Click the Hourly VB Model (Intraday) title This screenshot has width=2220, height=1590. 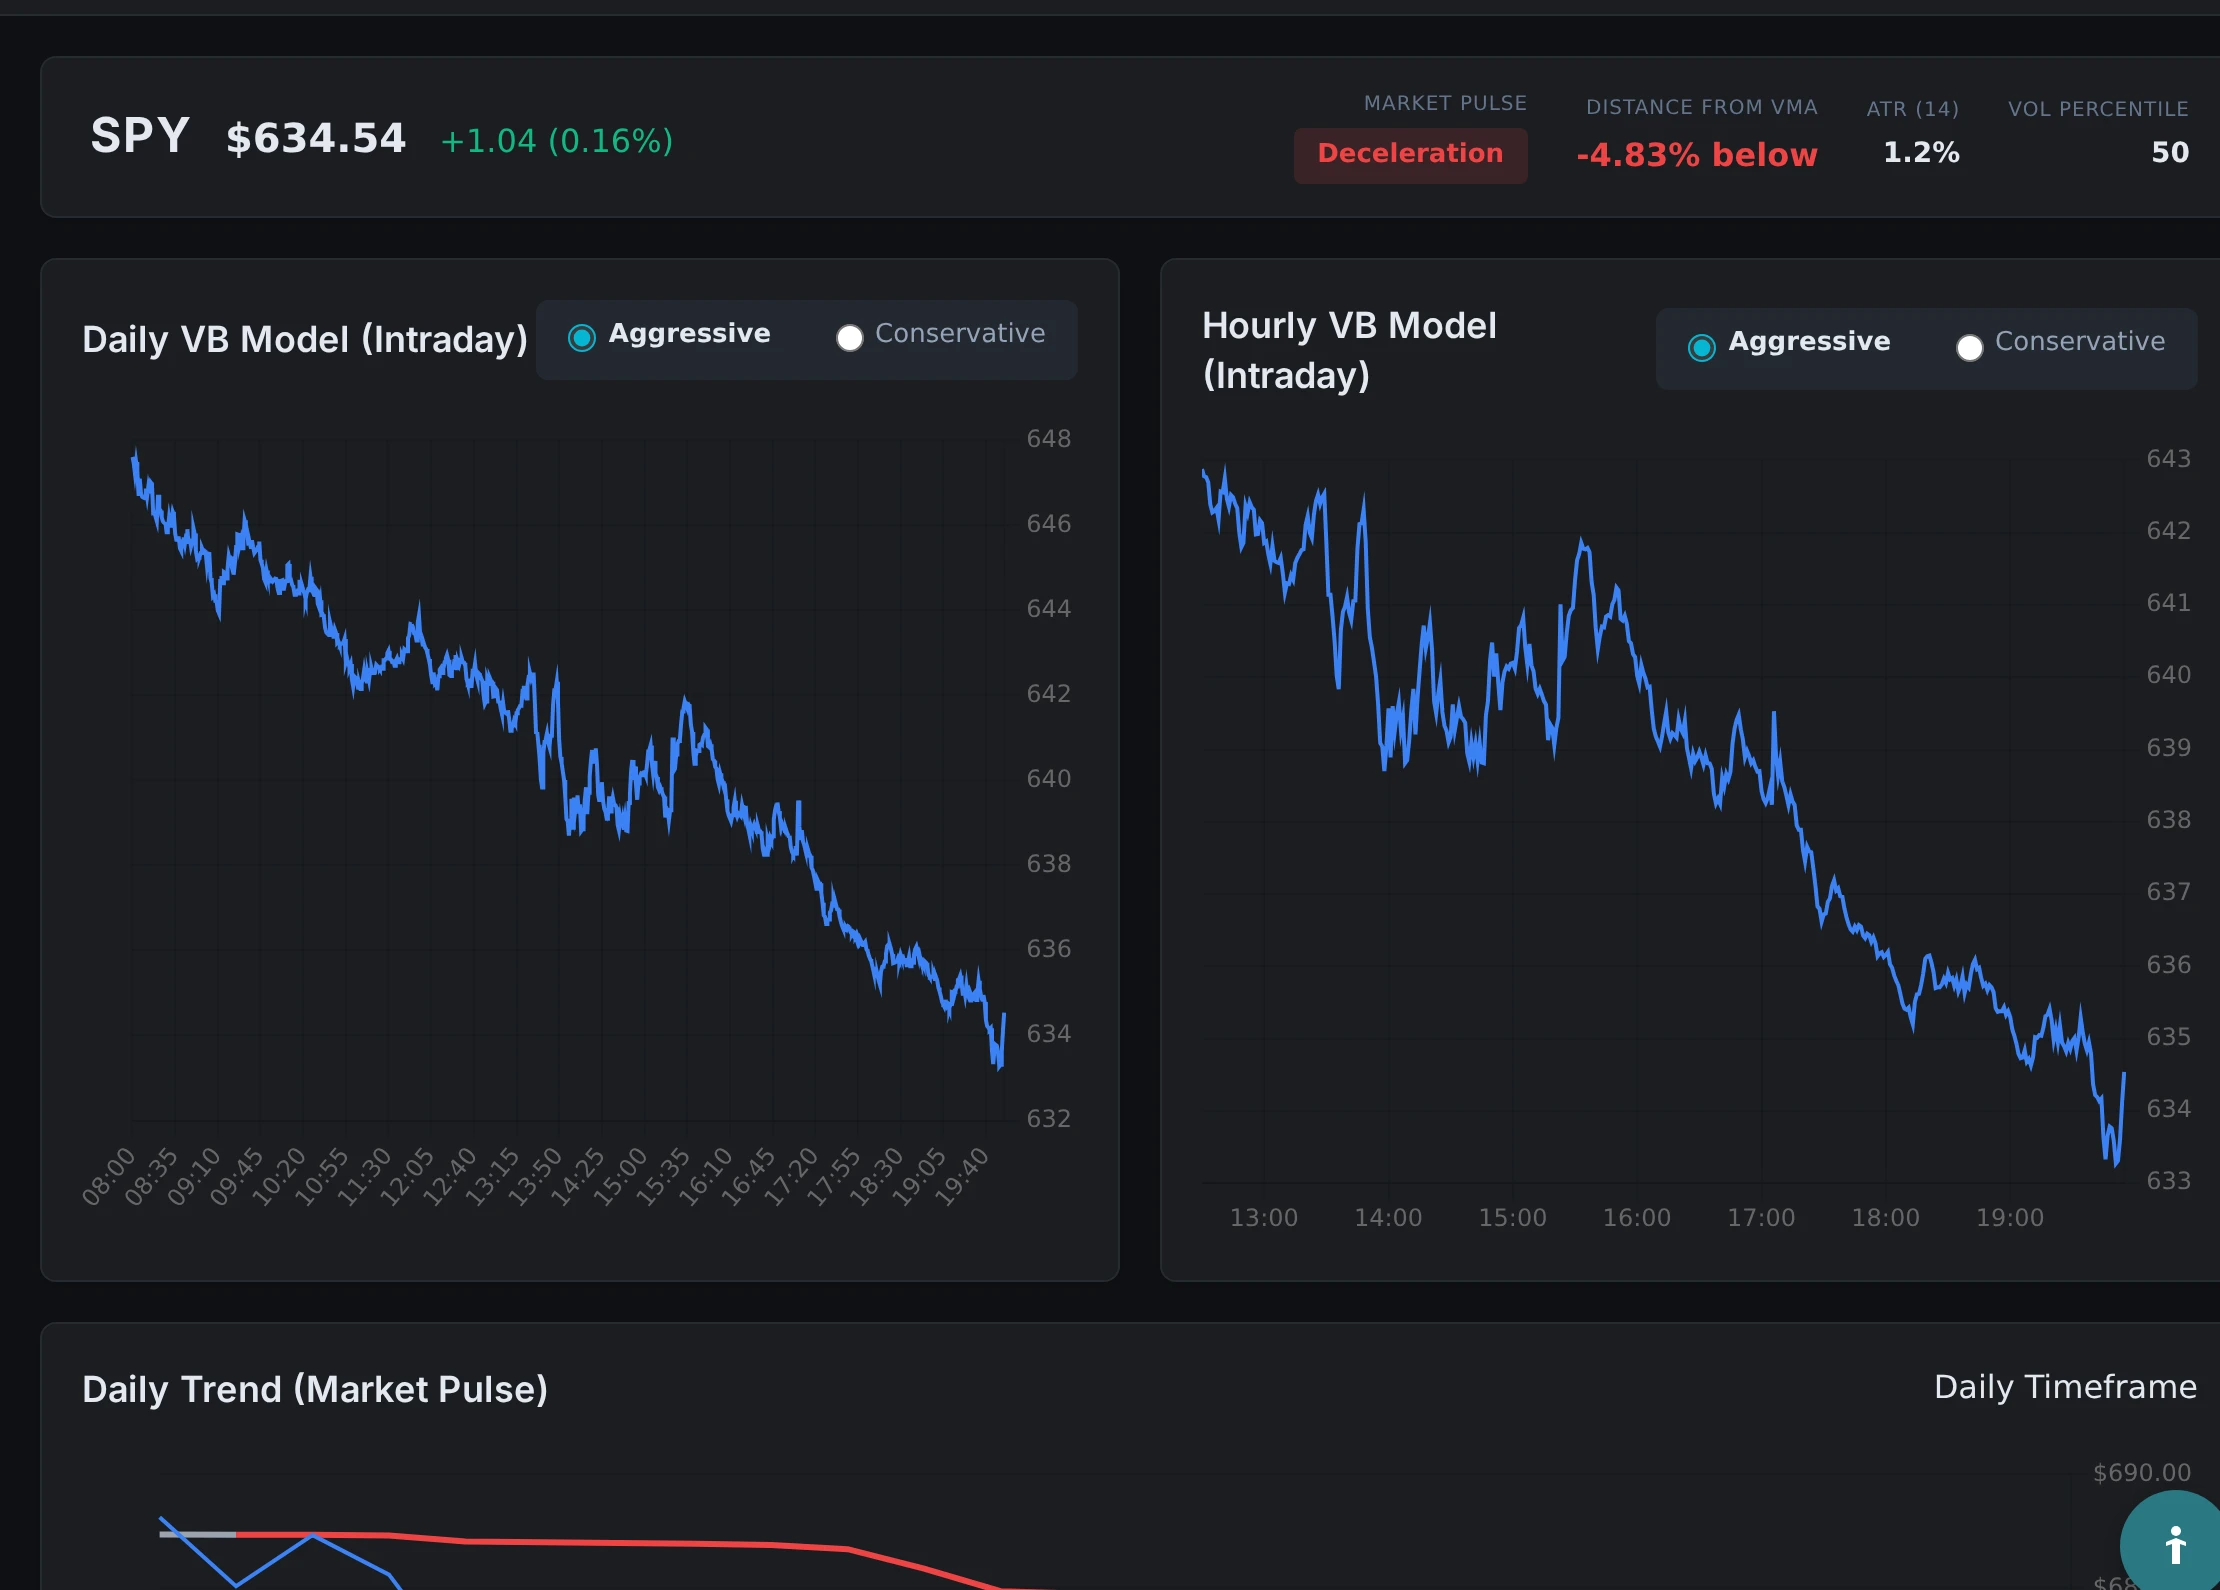click(1349, 350)
